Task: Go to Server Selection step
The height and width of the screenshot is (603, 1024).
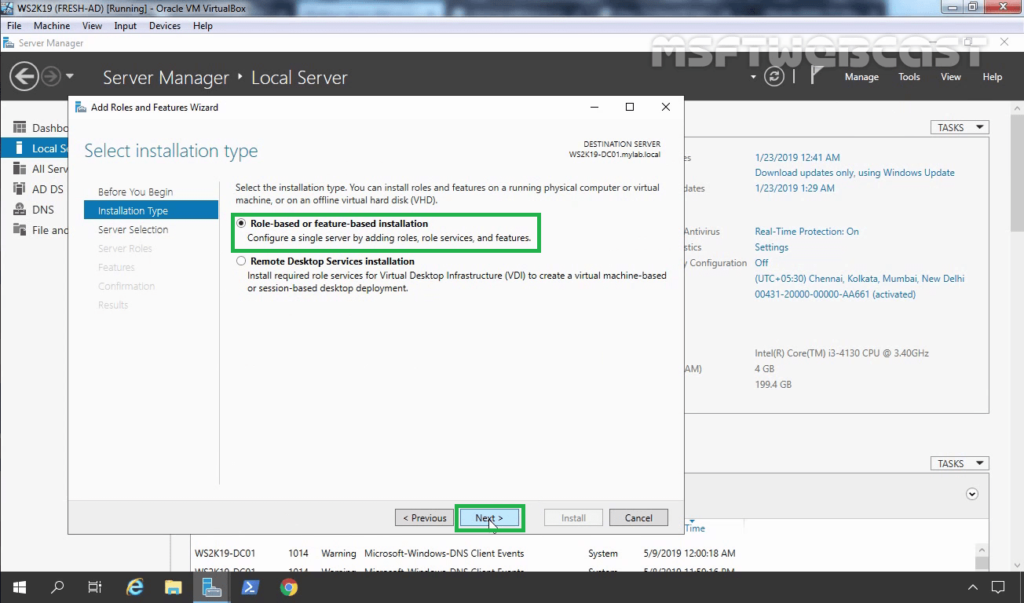Action: pyautogui.click(x=133, y=229)
